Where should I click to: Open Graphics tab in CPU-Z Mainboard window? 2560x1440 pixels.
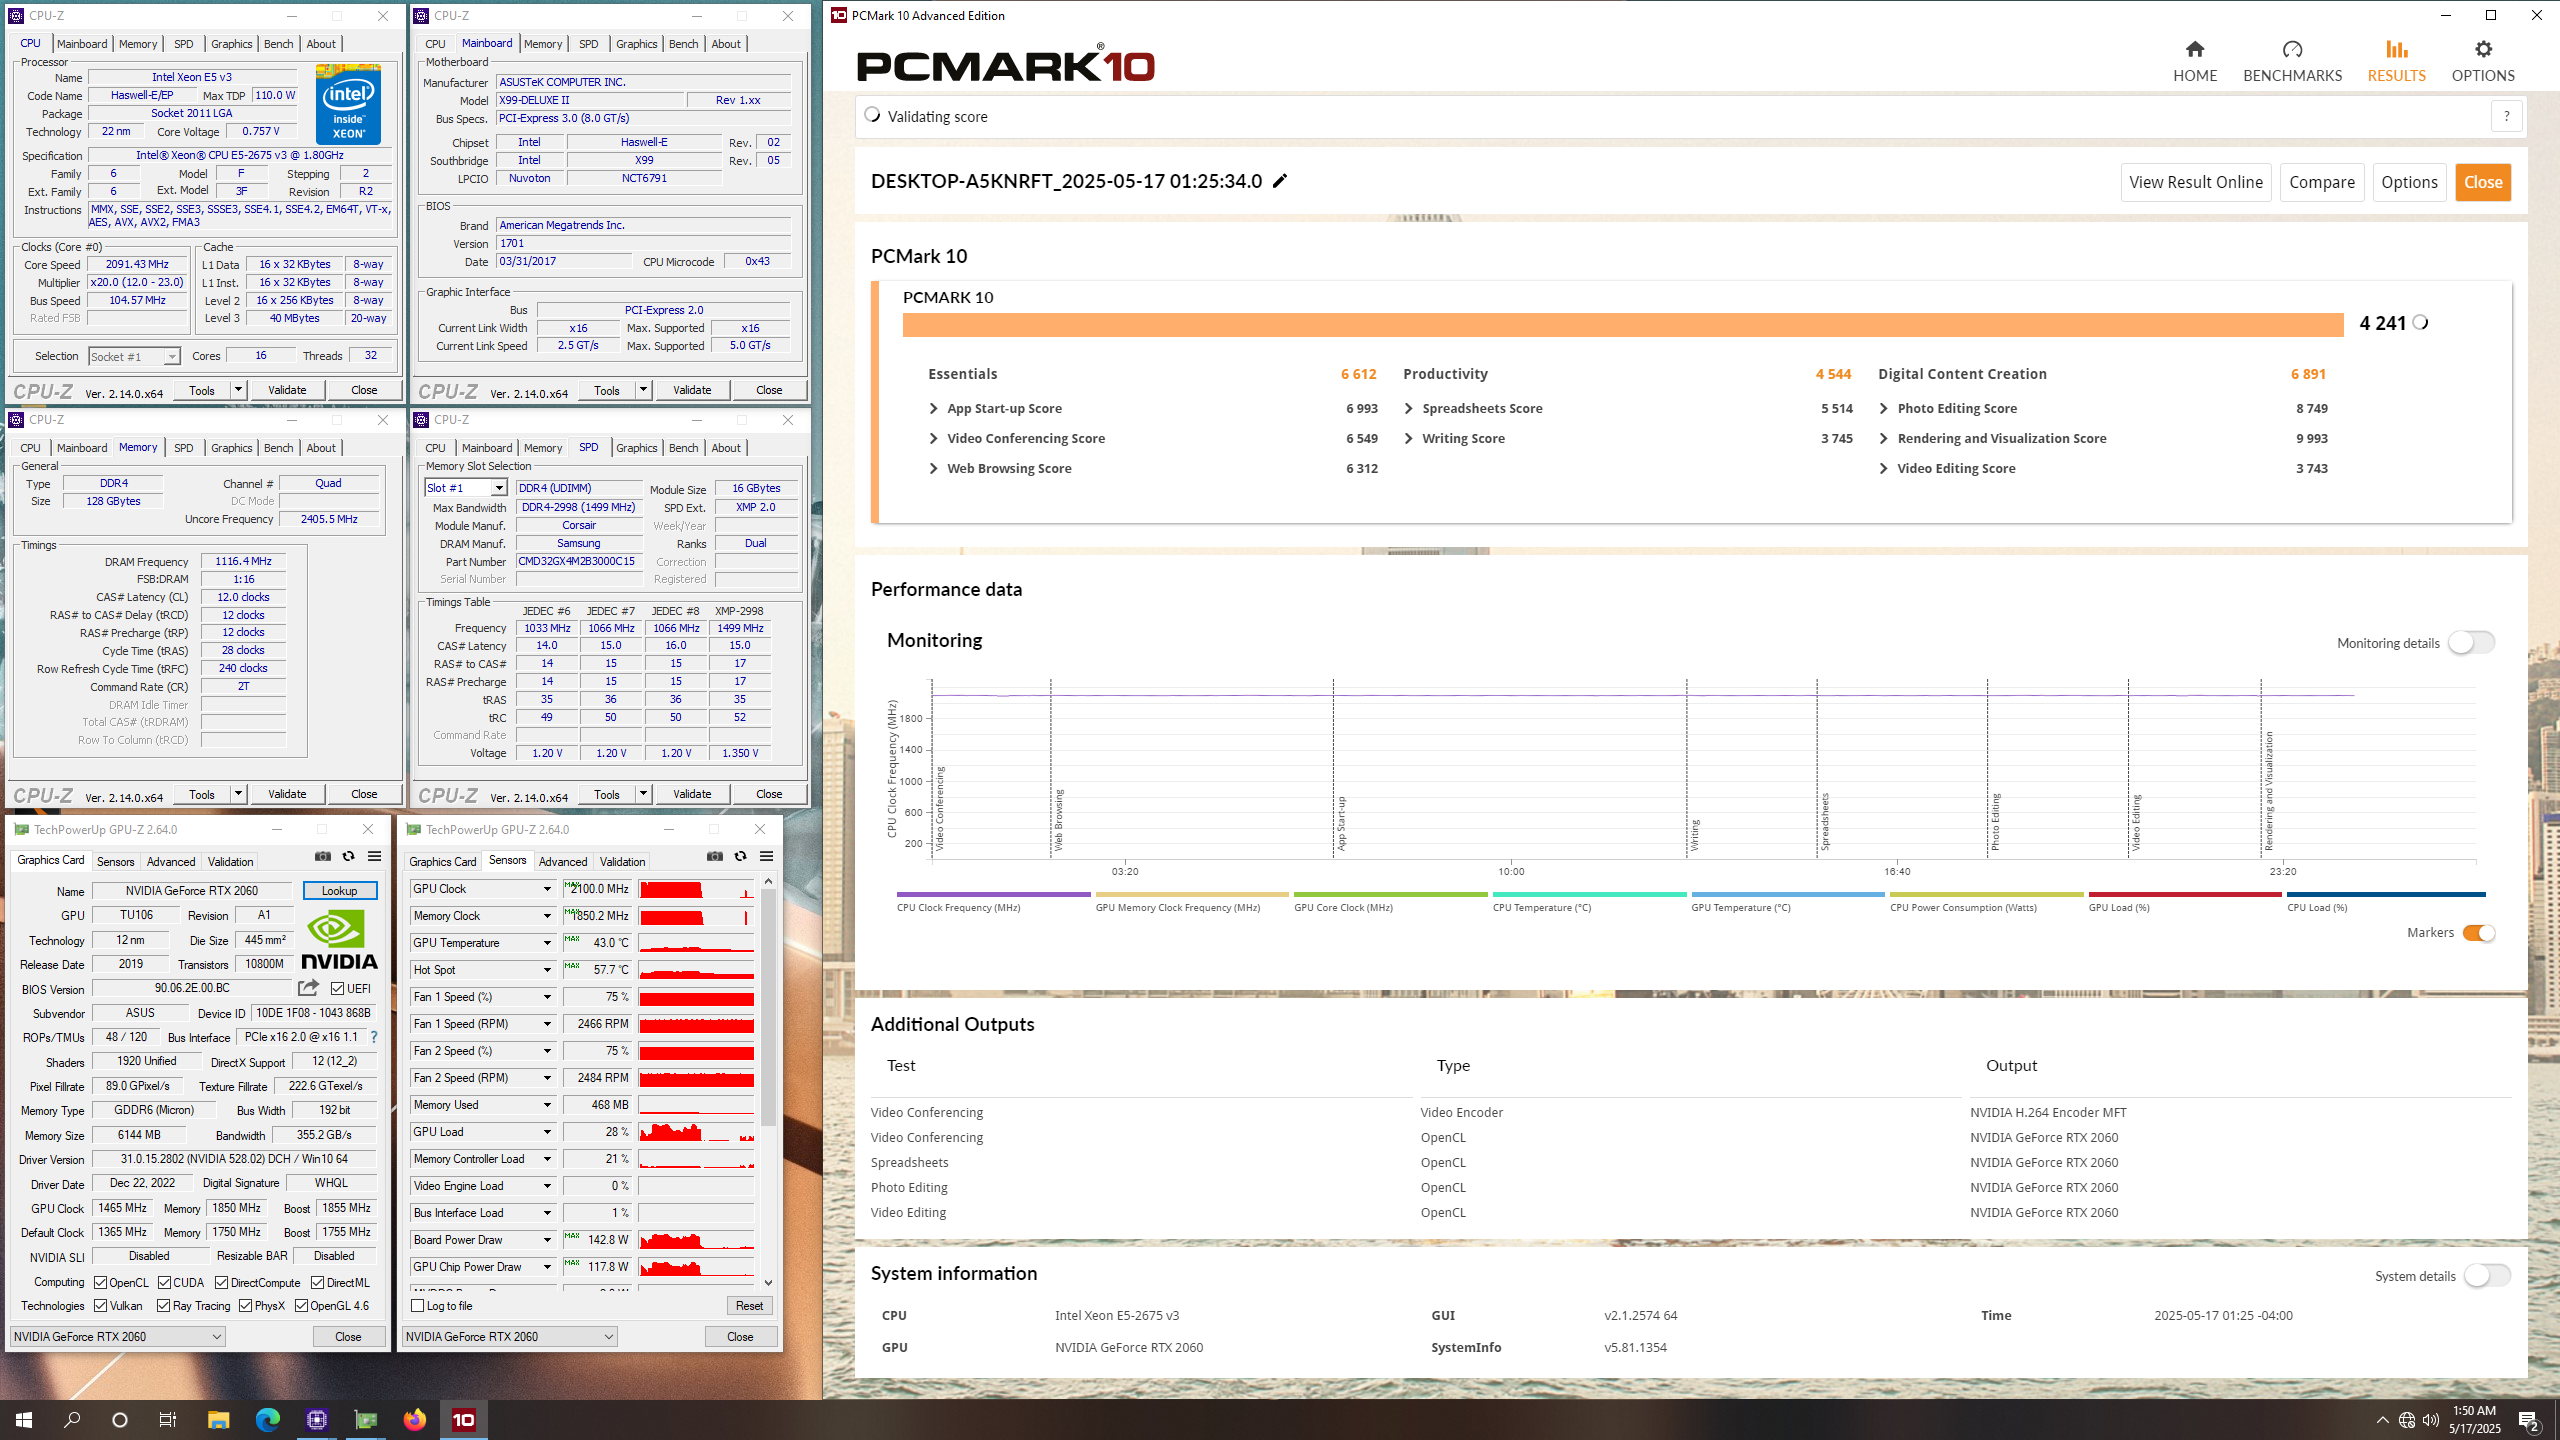coord(636,44)
